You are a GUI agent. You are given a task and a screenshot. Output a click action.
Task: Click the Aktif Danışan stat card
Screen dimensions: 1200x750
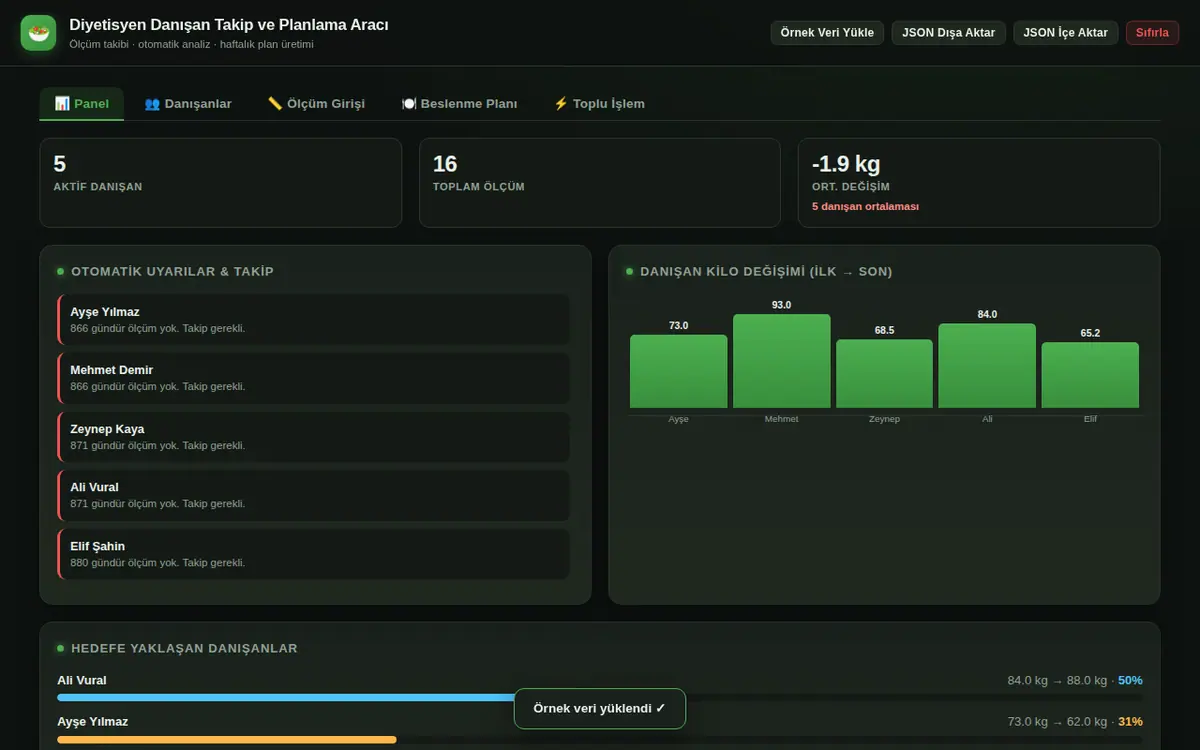tap(220, 183)
